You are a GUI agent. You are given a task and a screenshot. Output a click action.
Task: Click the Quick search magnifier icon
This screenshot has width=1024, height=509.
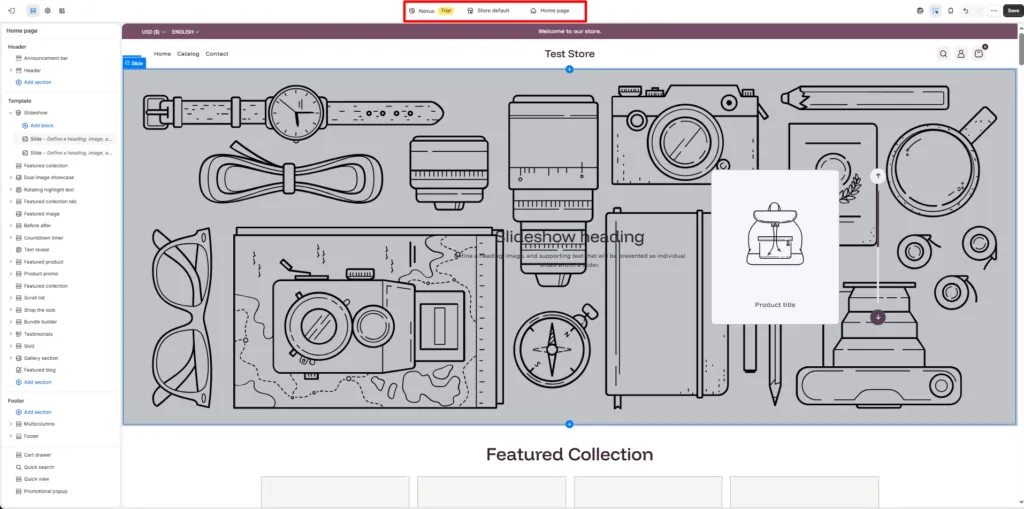coord(19,467)
